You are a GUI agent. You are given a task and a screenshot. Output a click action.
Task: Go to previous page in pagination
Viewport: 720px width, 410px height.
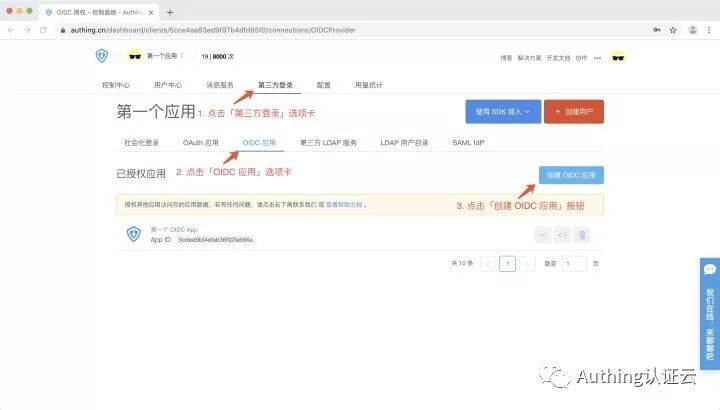point(488,264)
